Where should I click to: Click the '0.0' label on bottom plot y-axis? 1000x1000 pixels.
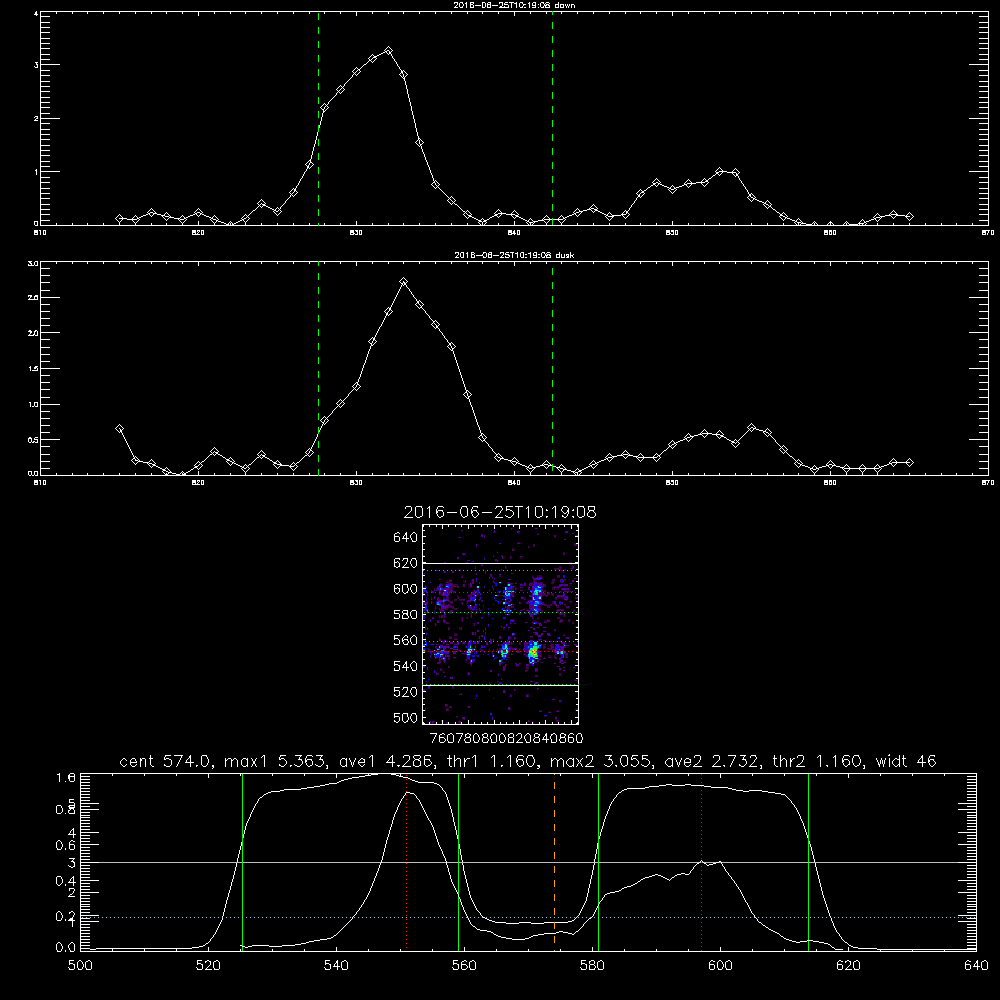[x=66, y=948]
